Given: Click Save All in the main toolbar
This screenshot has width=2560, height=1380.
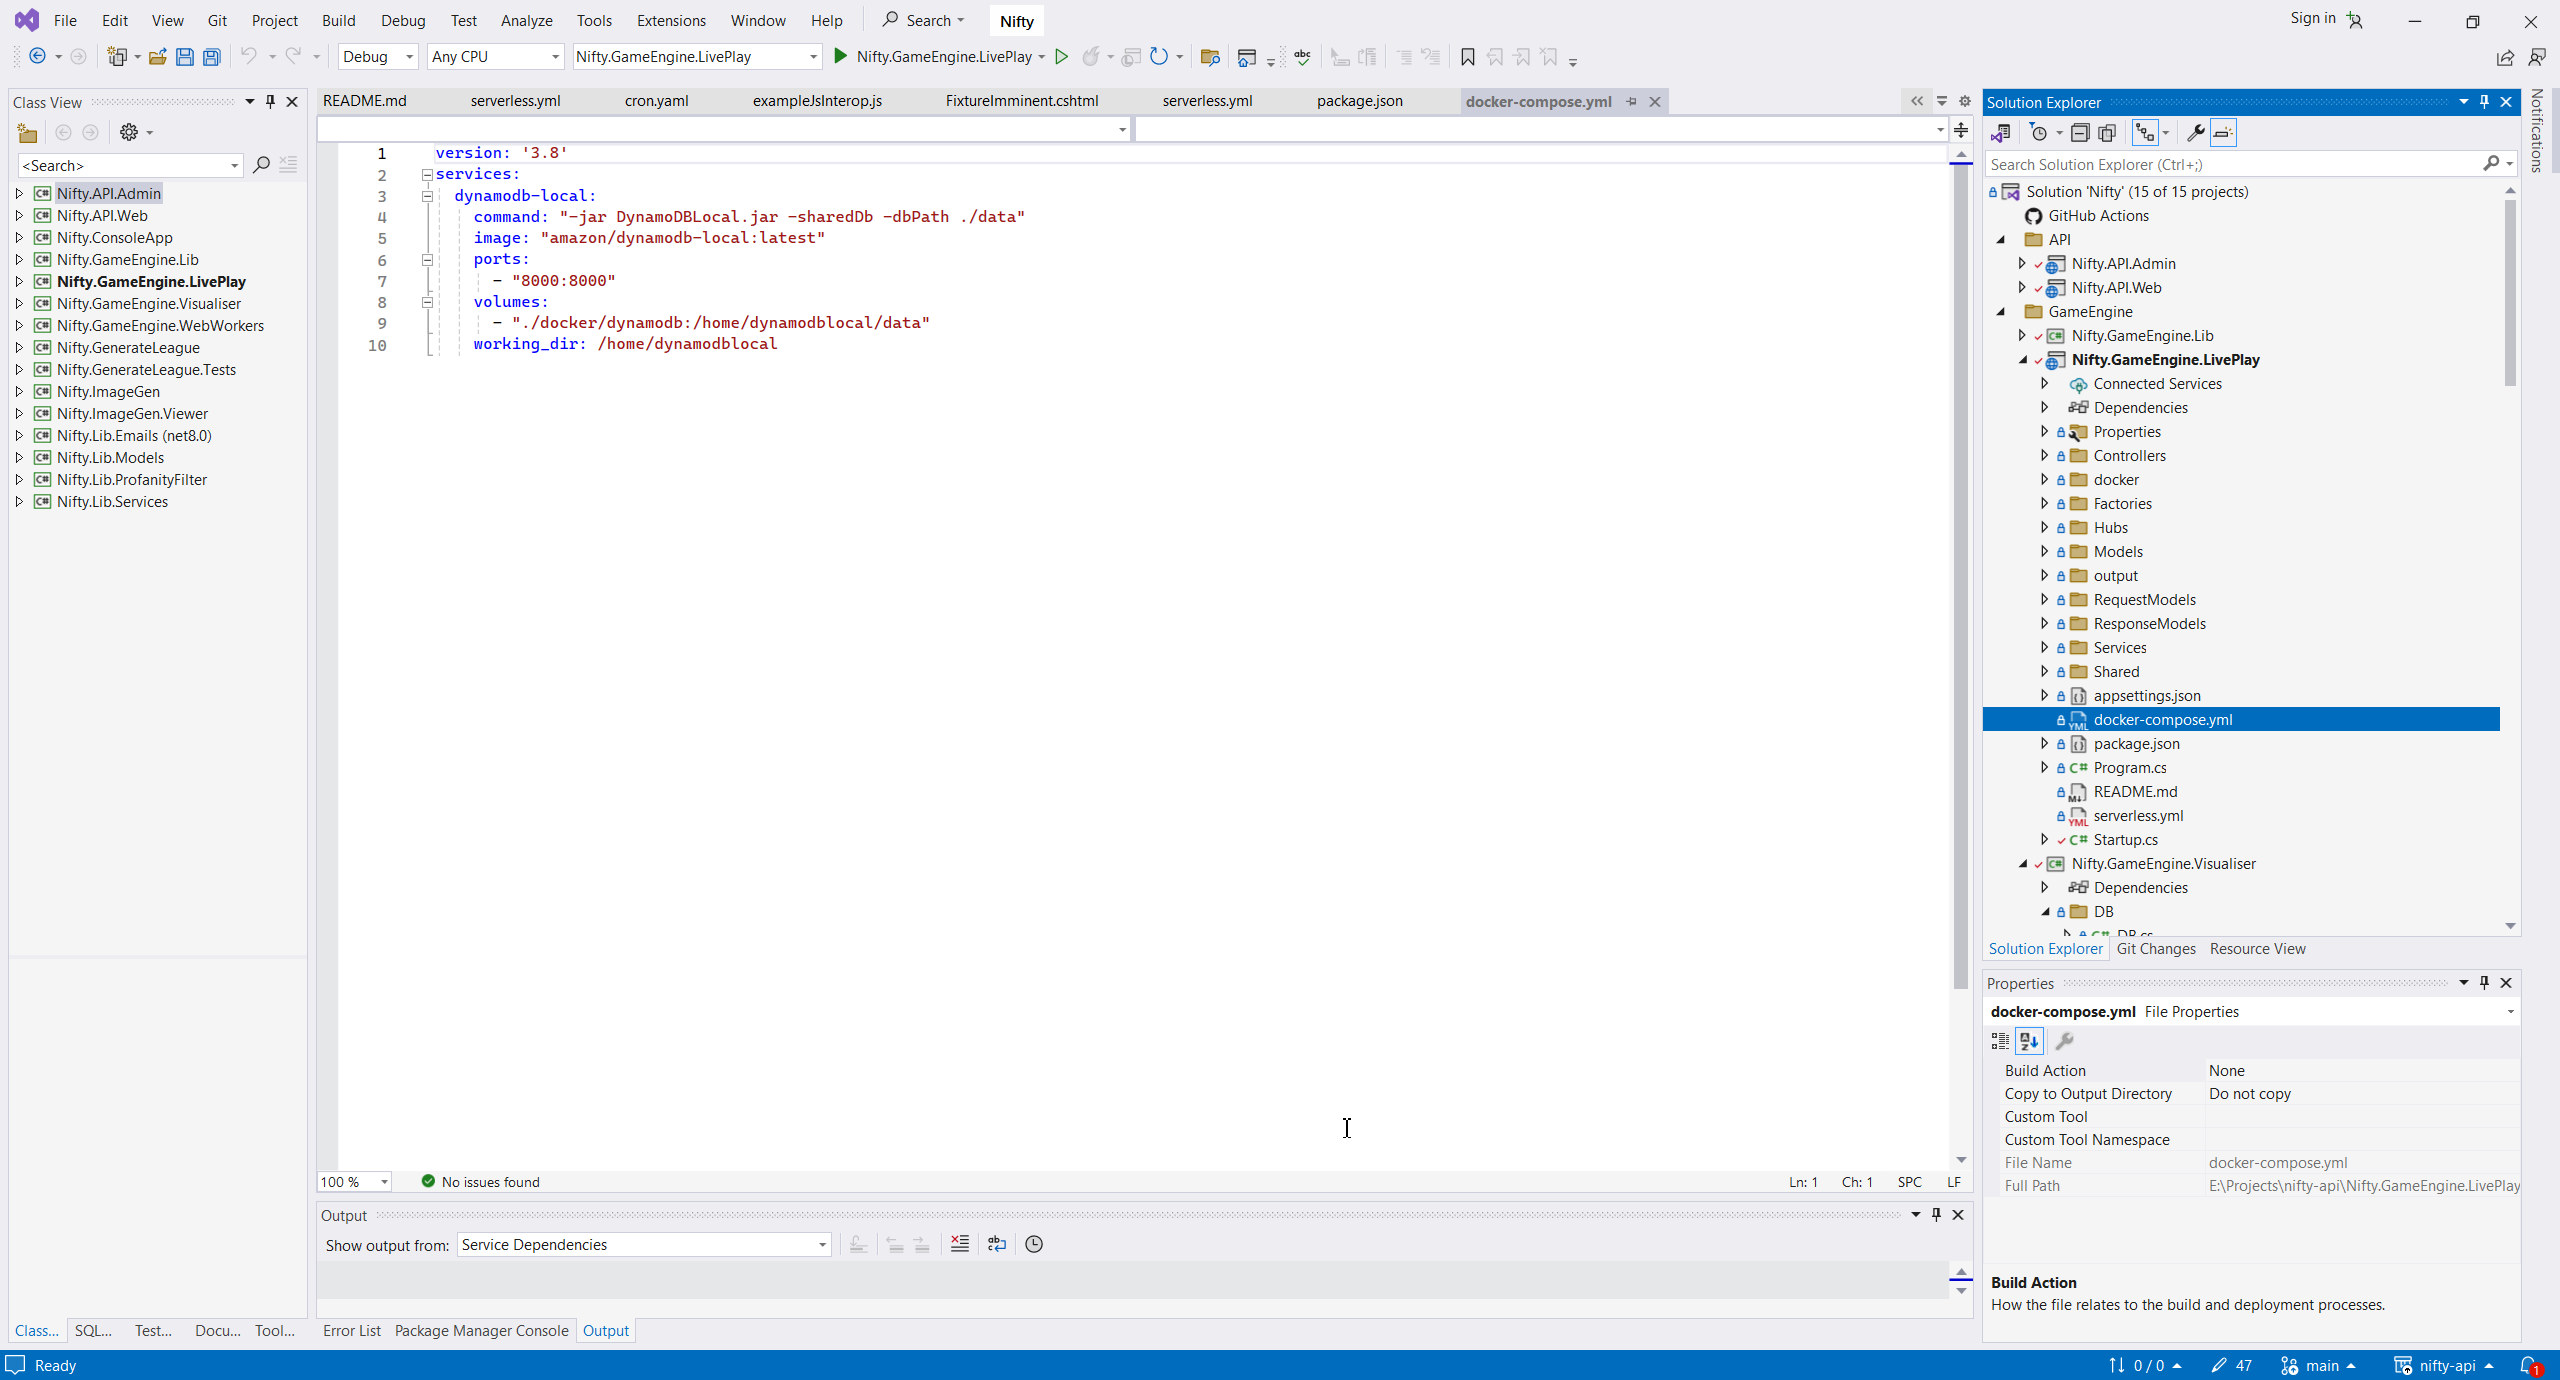Looking at the screenshot, I should tap(211, 57).
